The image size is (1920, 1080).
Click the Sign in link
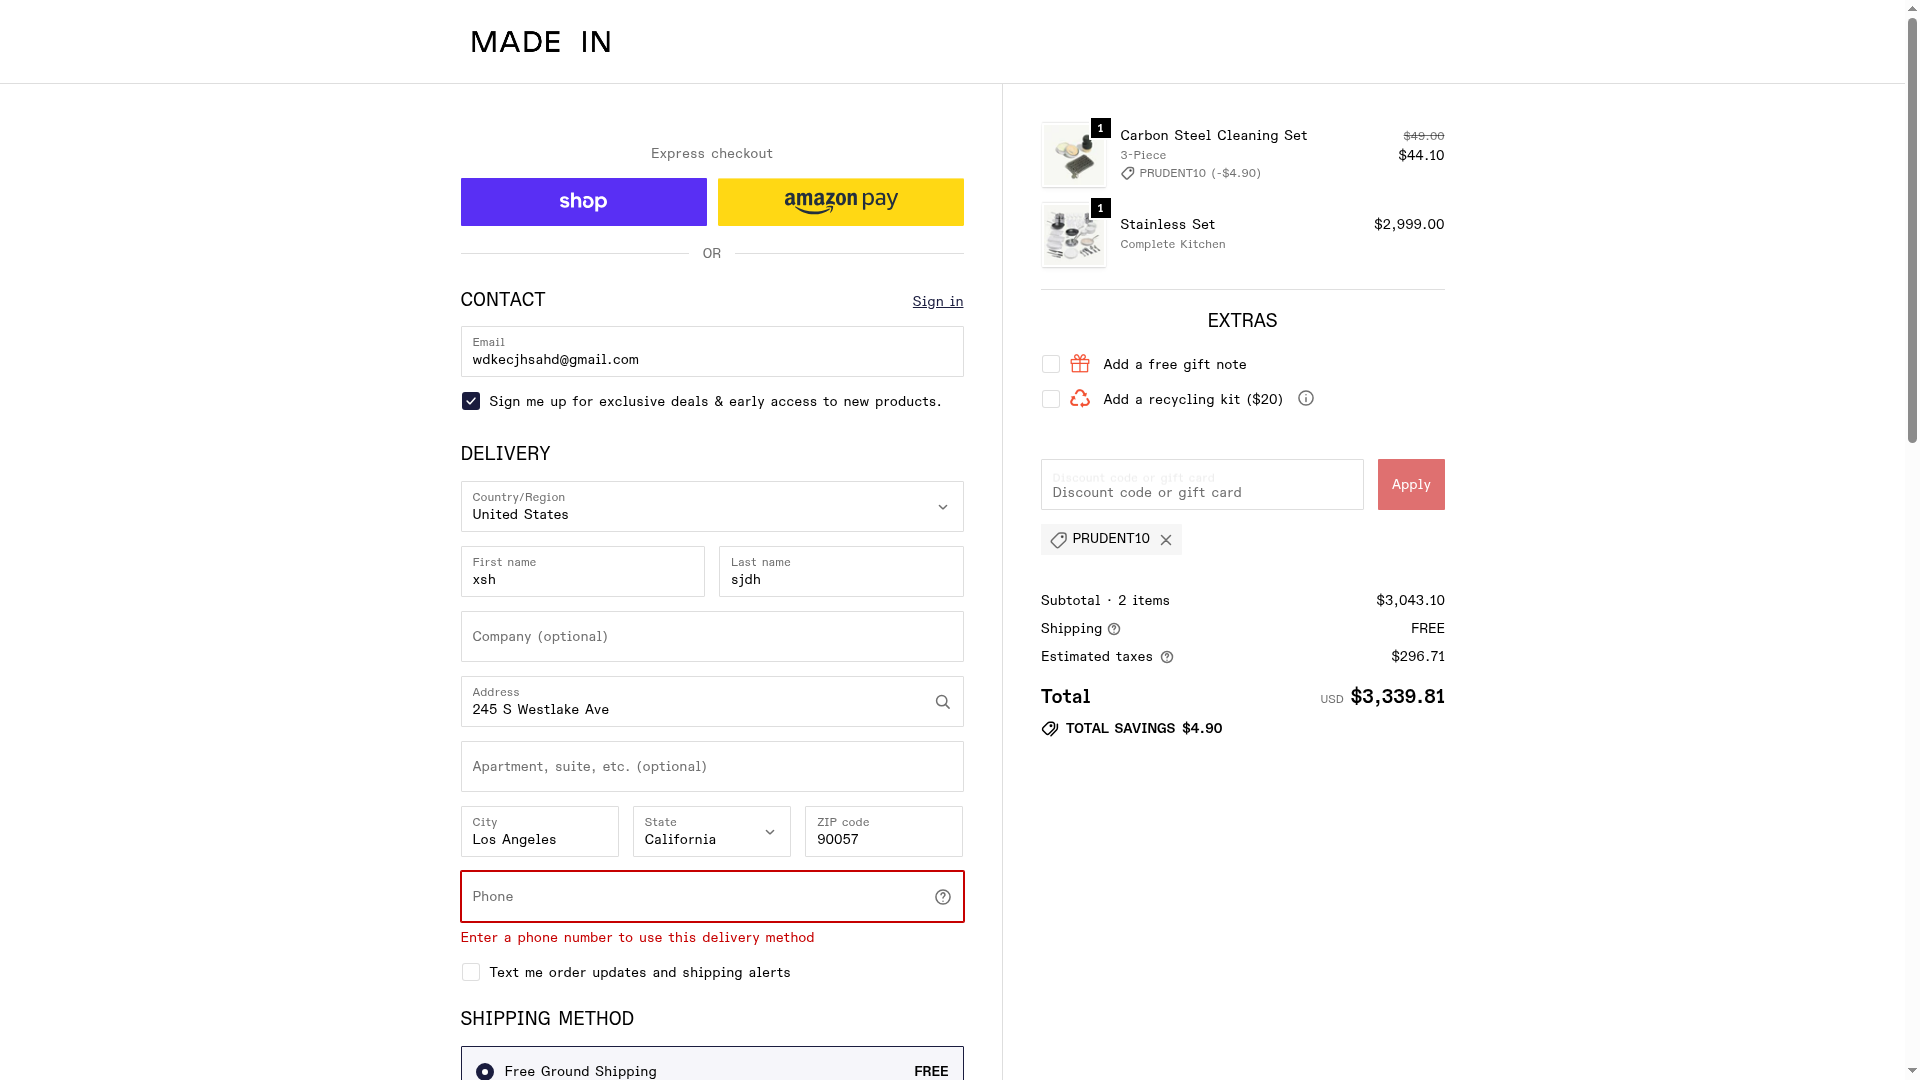938,301
